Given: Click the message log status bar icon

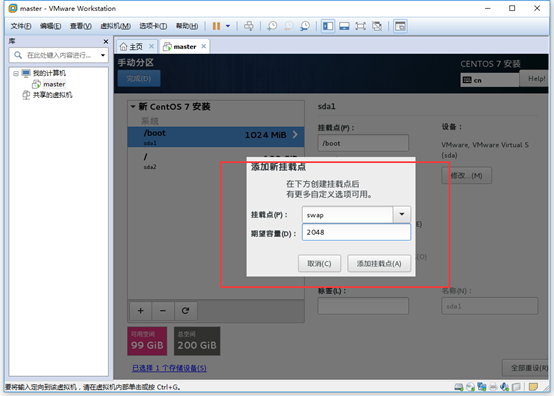Looking at the screenshot, I should [x=533, y=387].
